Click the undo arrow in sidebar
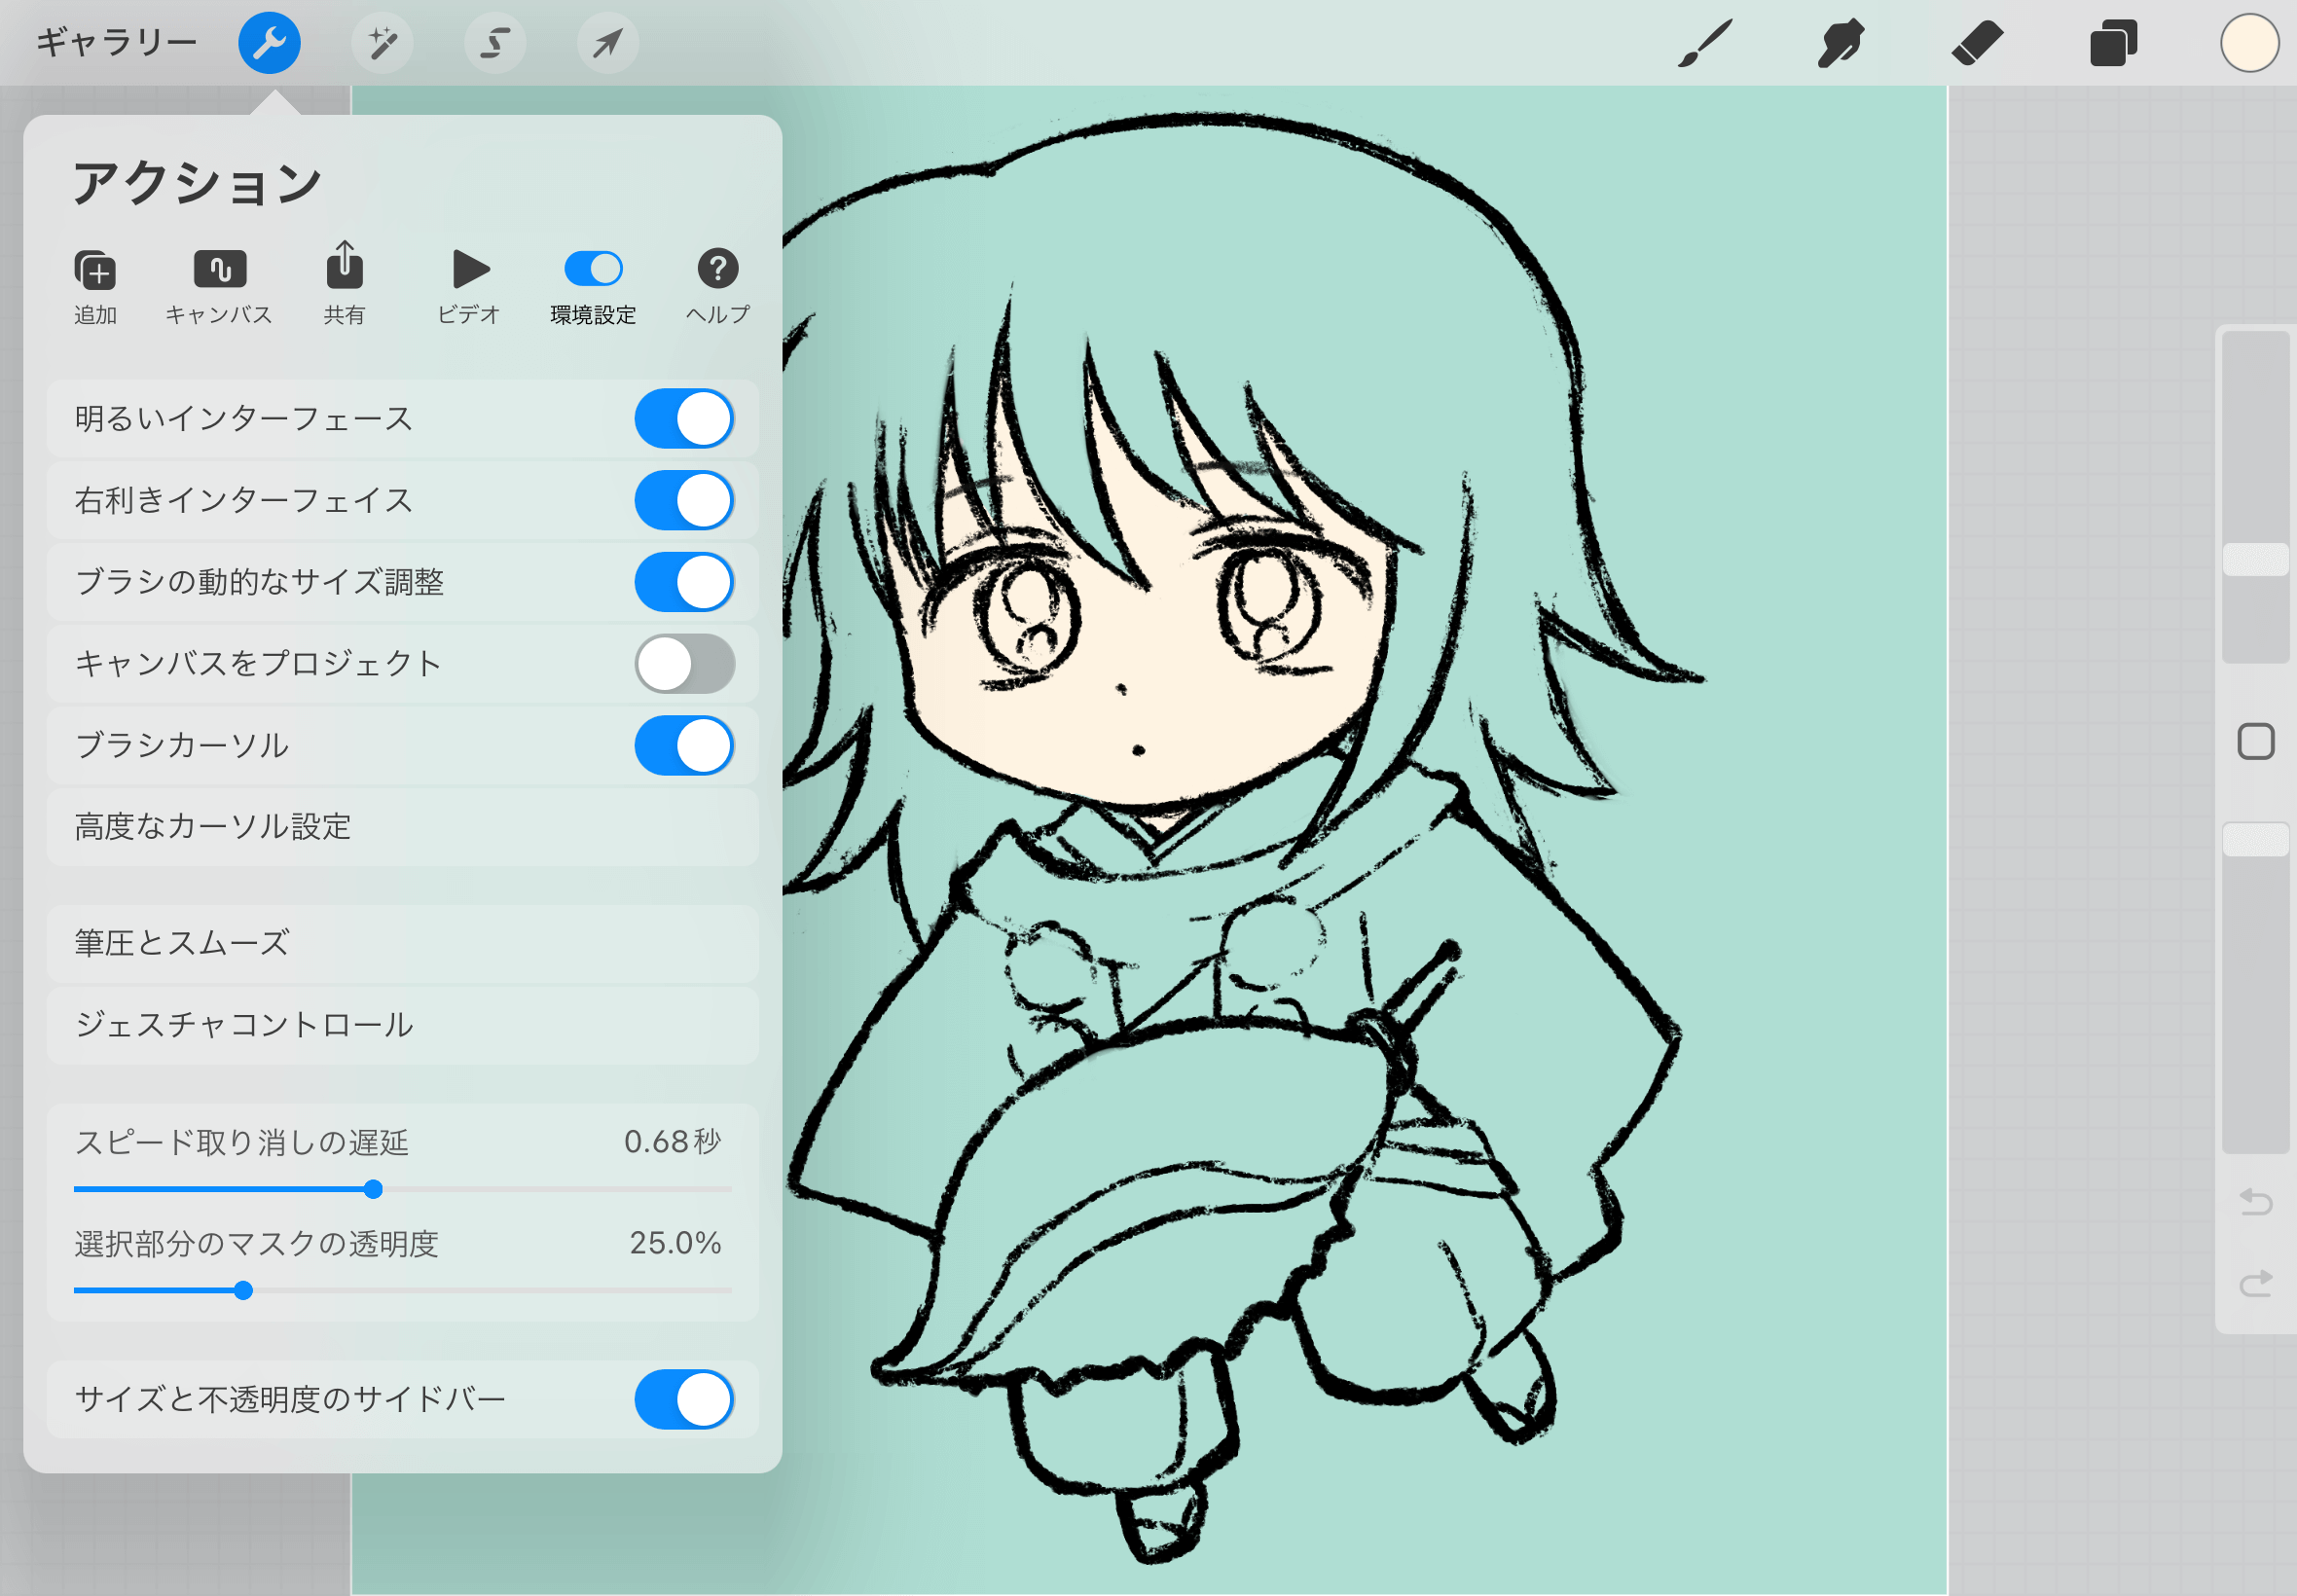The width and height of the screenshot is (2297, 1596). pos(2255,1201)
